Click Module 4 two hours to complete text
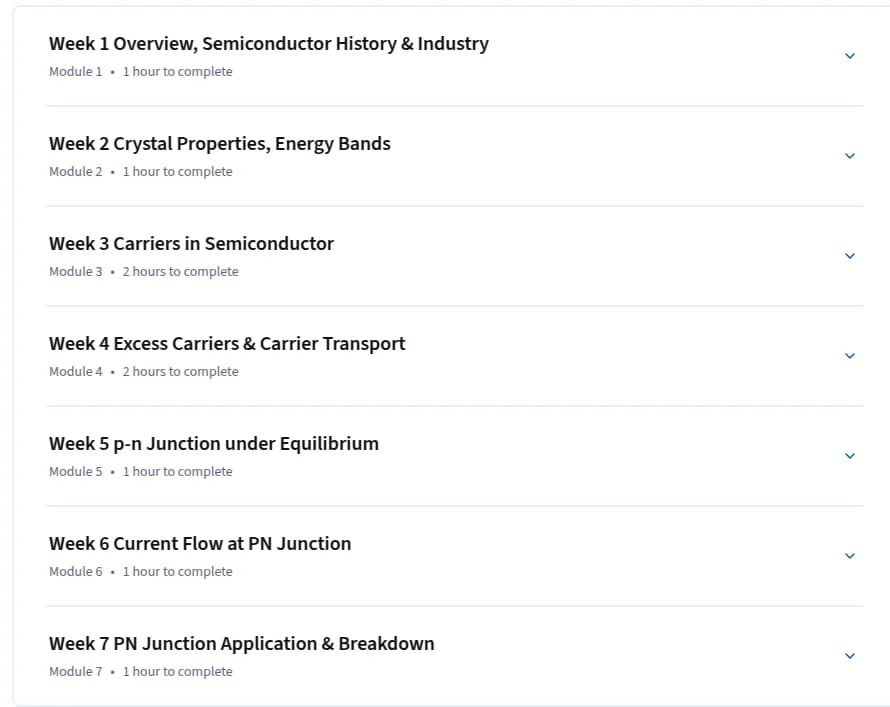This screenshot has height=707, width=890. (x=144, y=371)
